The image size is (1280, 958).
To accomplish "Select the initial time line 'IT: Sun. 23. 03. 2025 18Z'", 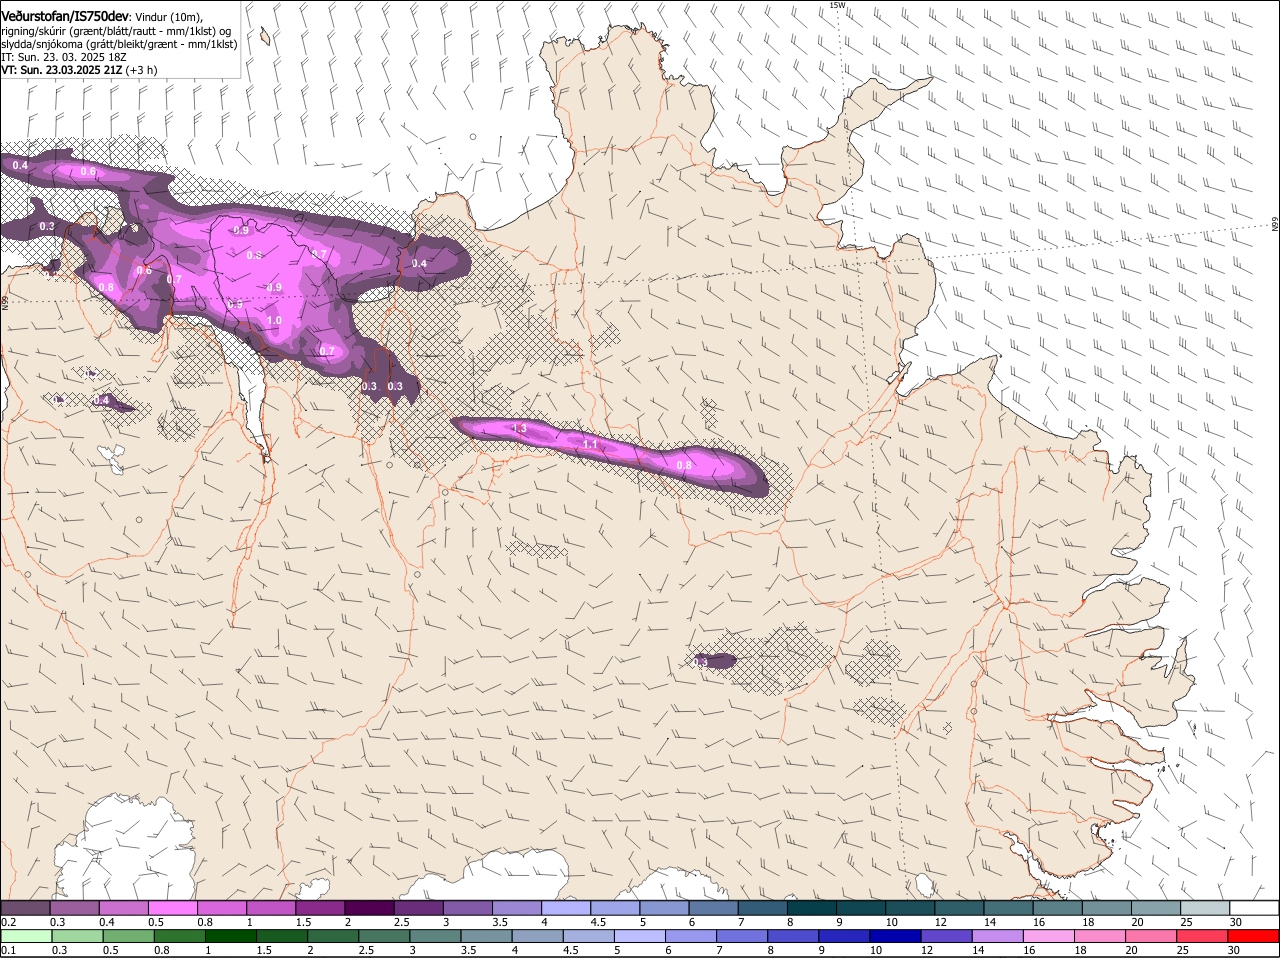I will pos(65,57).
